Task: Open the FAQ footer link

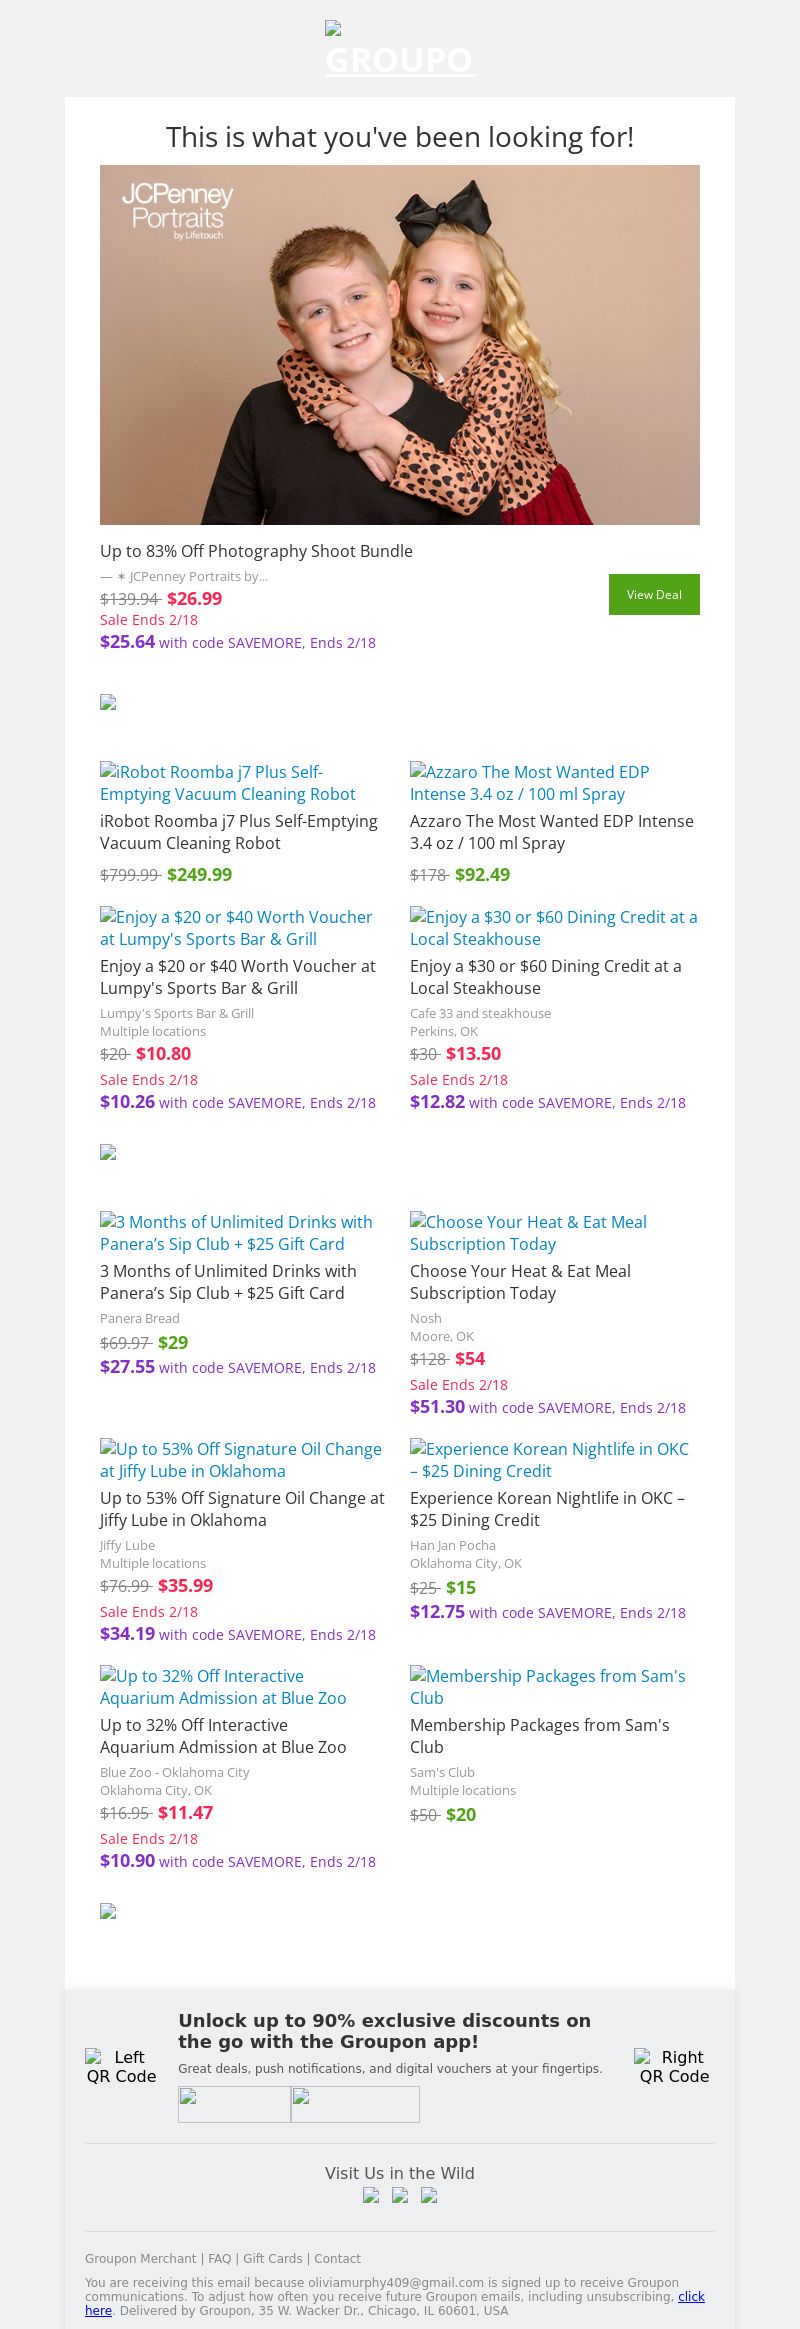Action: pyautogui.click(x=219, y=2258)
